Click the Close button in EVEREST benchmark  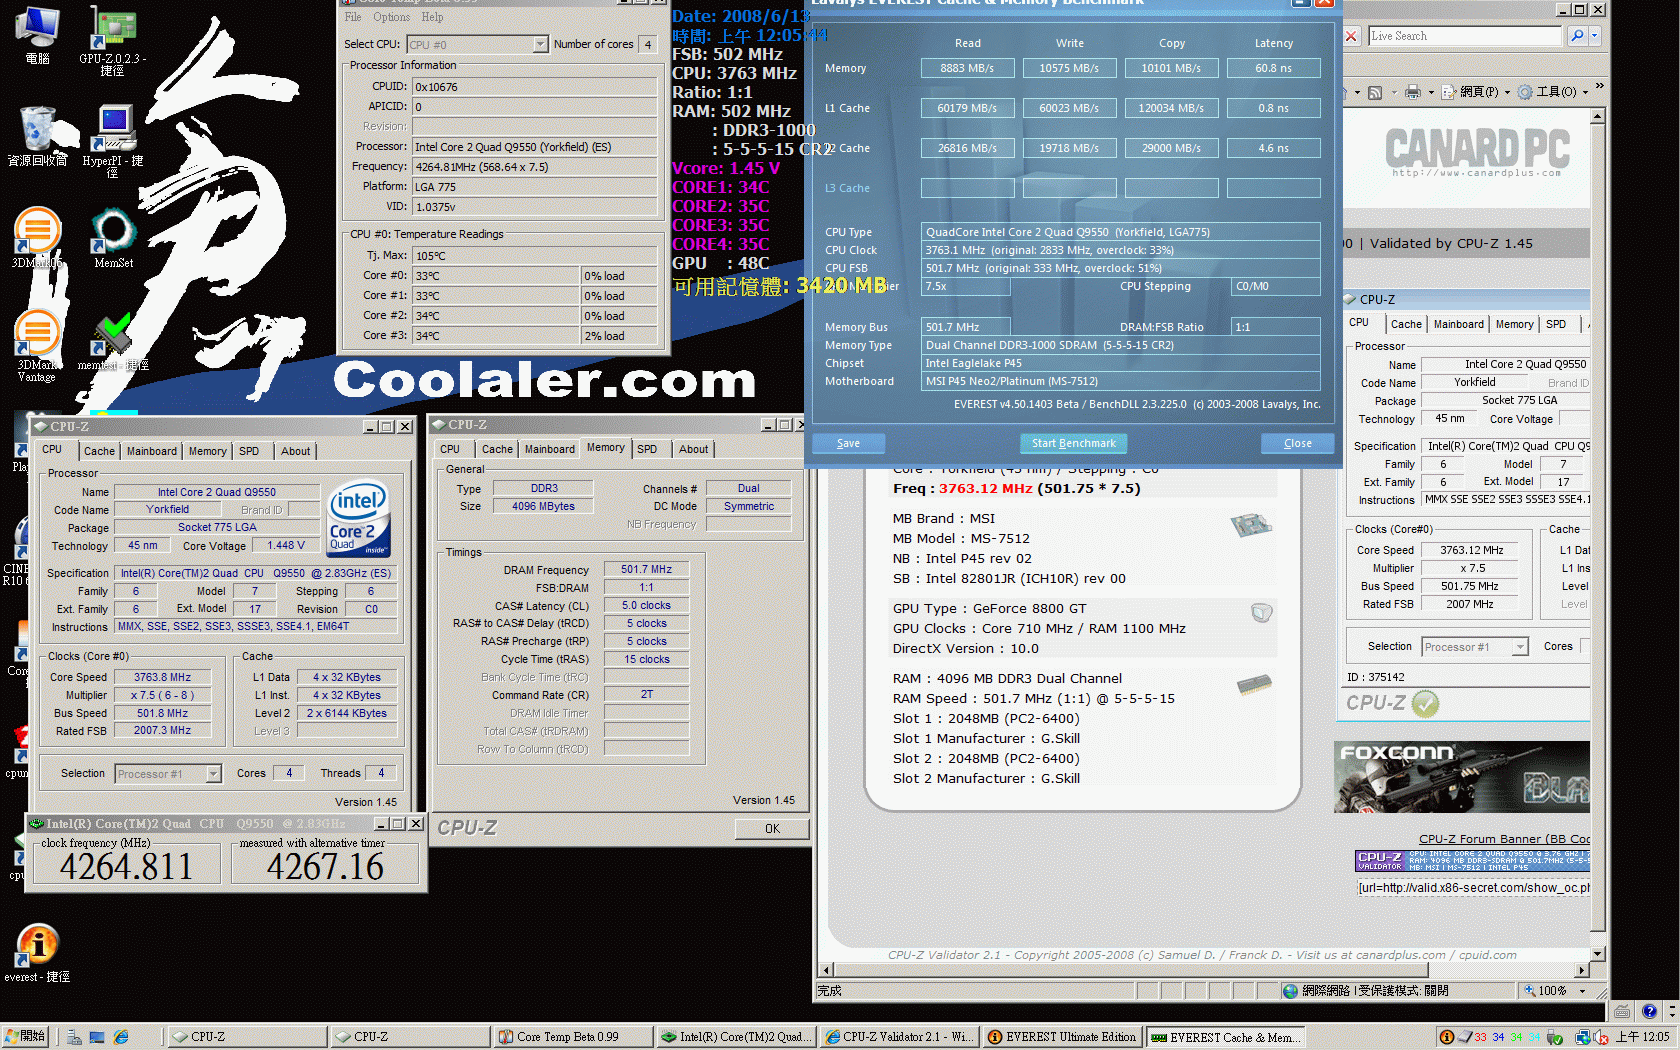click(x=1297, y=443)
